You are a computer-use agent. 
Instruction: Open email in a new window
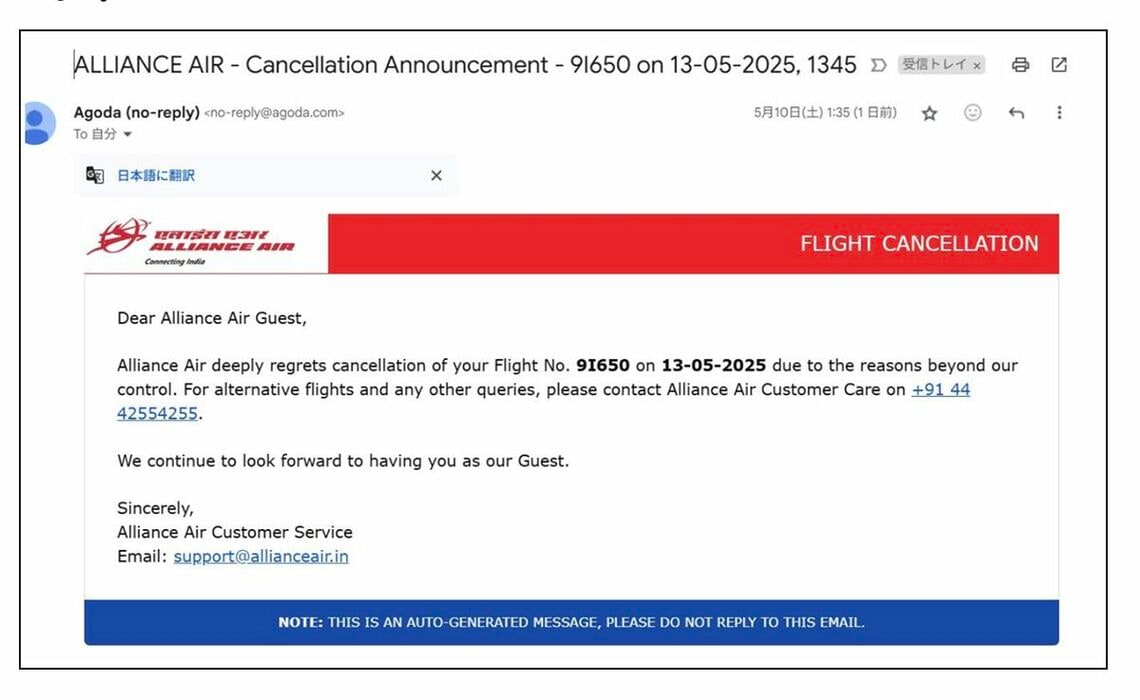(1059, 65)
